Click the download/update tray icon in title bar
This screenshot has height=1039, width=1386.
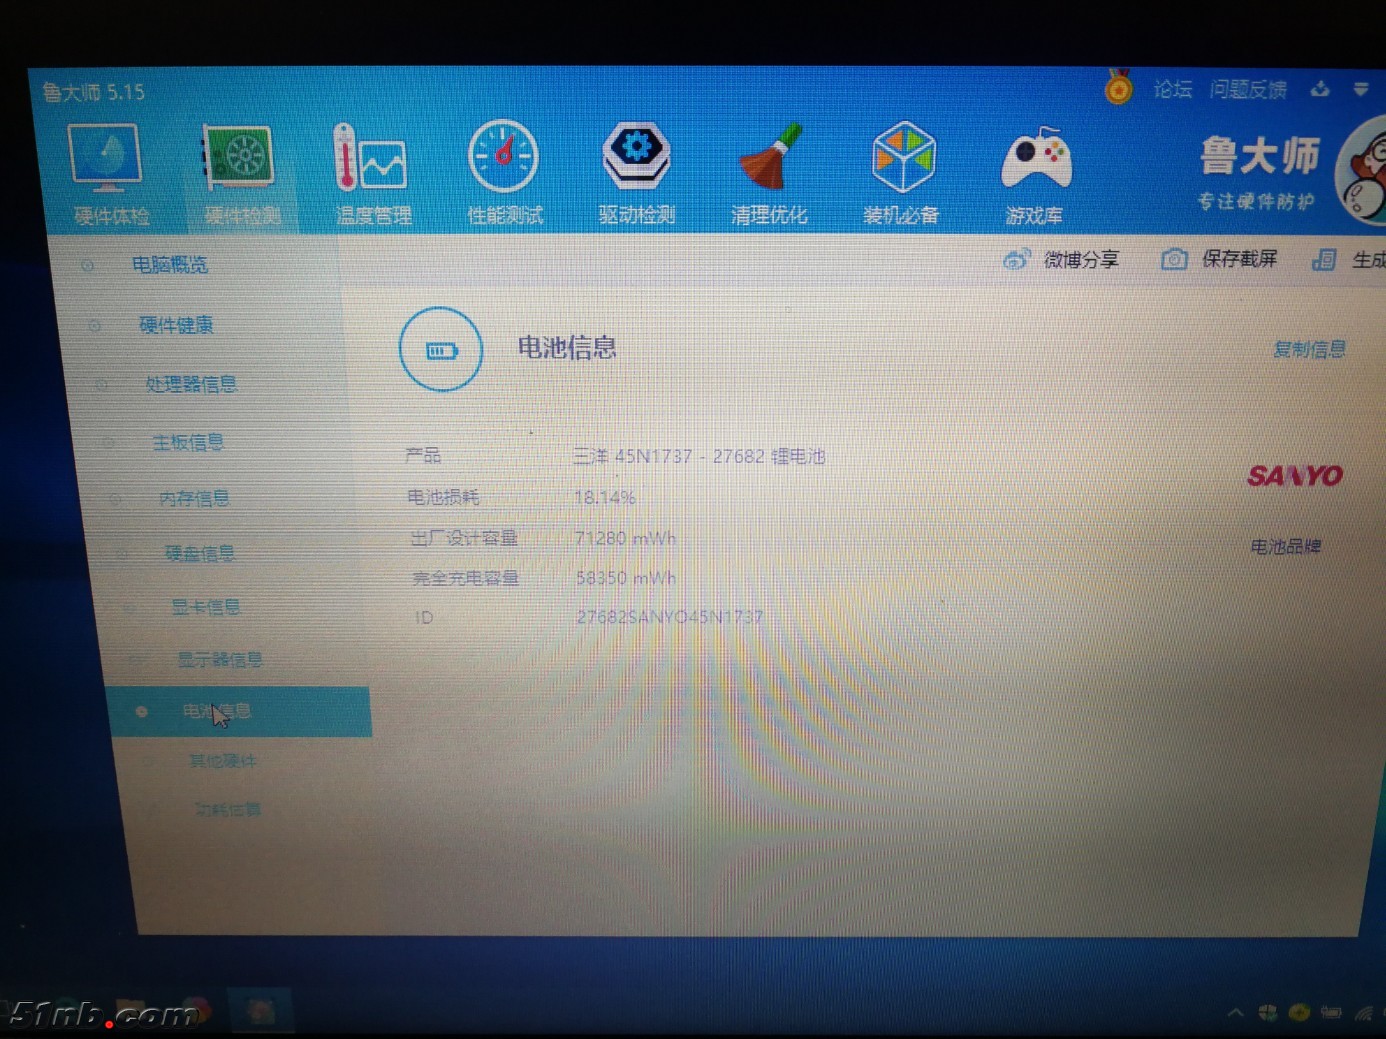[1320, 89]
